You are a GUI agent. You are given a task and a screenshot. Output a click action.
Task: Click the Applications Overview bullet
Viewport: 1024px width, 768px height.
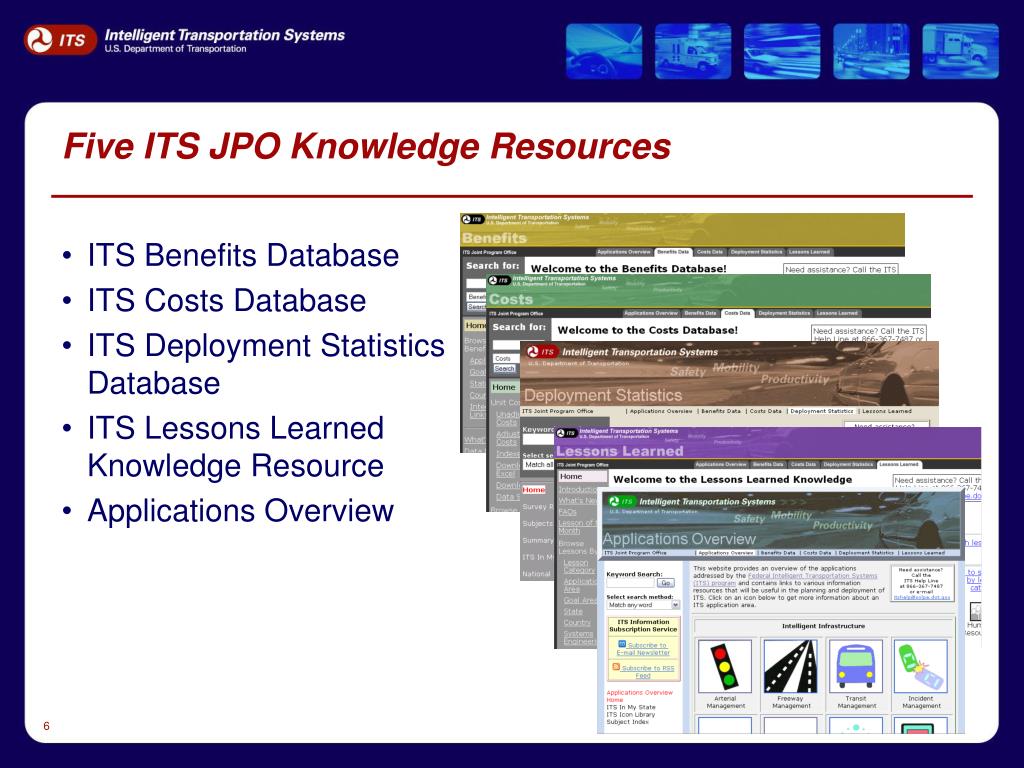[240, 511]
